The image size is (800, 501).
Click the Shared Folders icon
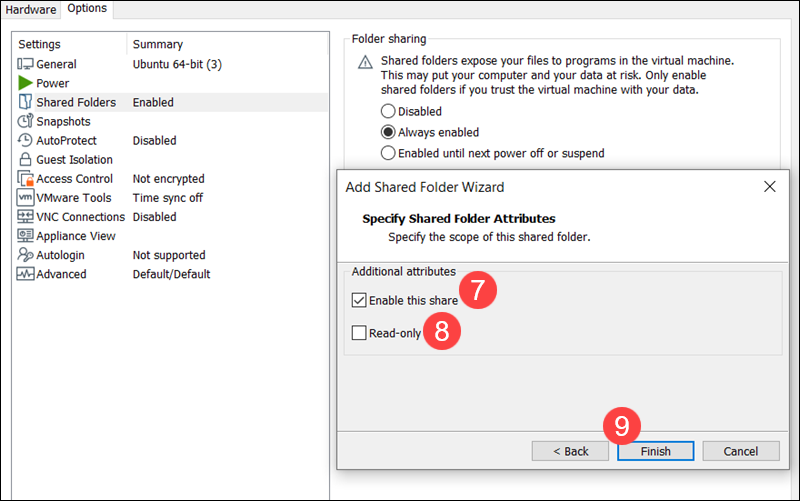coord(26,102)
